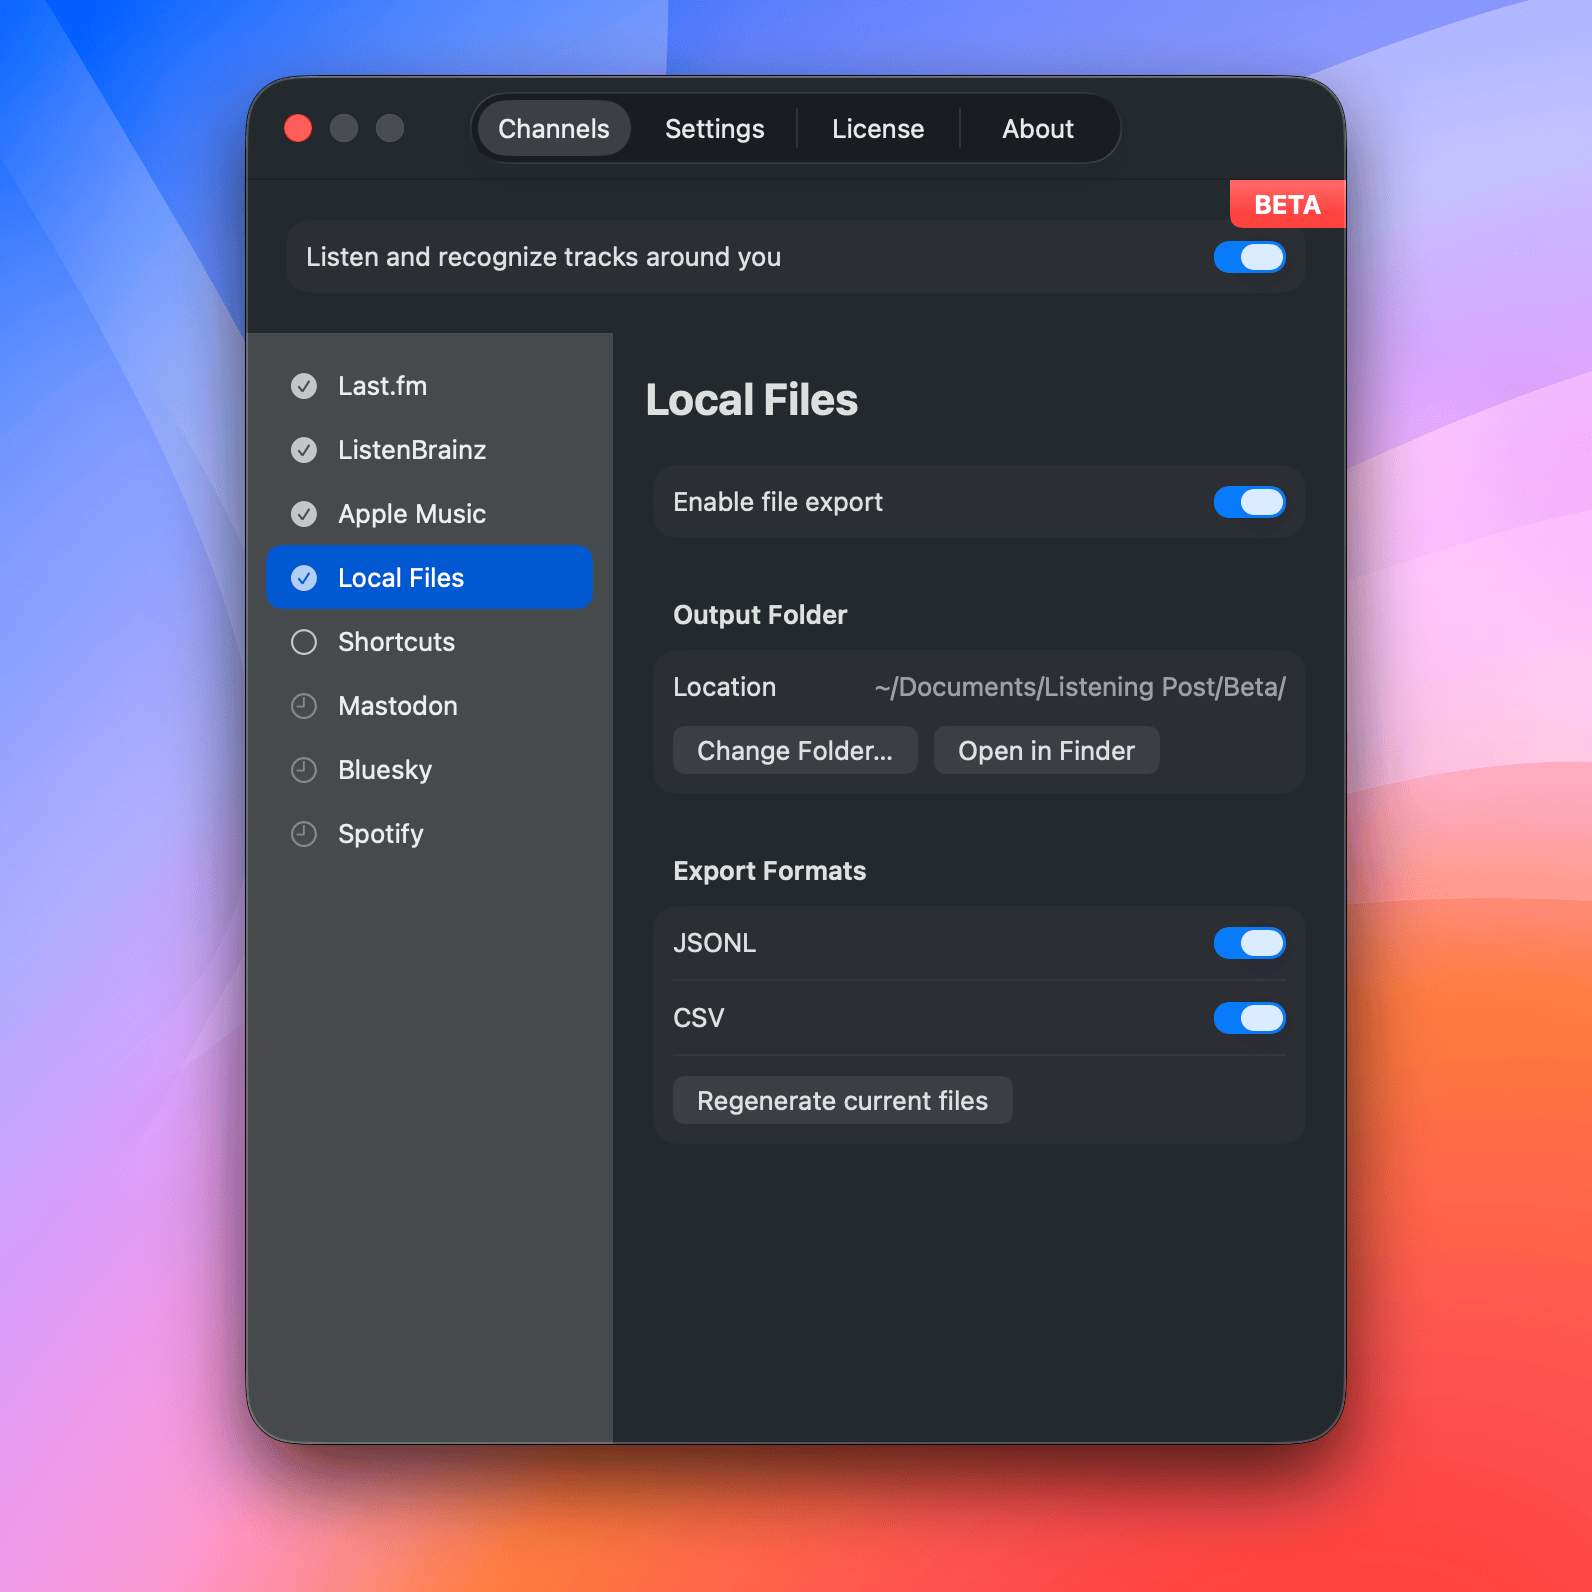Go to the About tab
The image size is (1592, 1592).
pos(1037,129)
